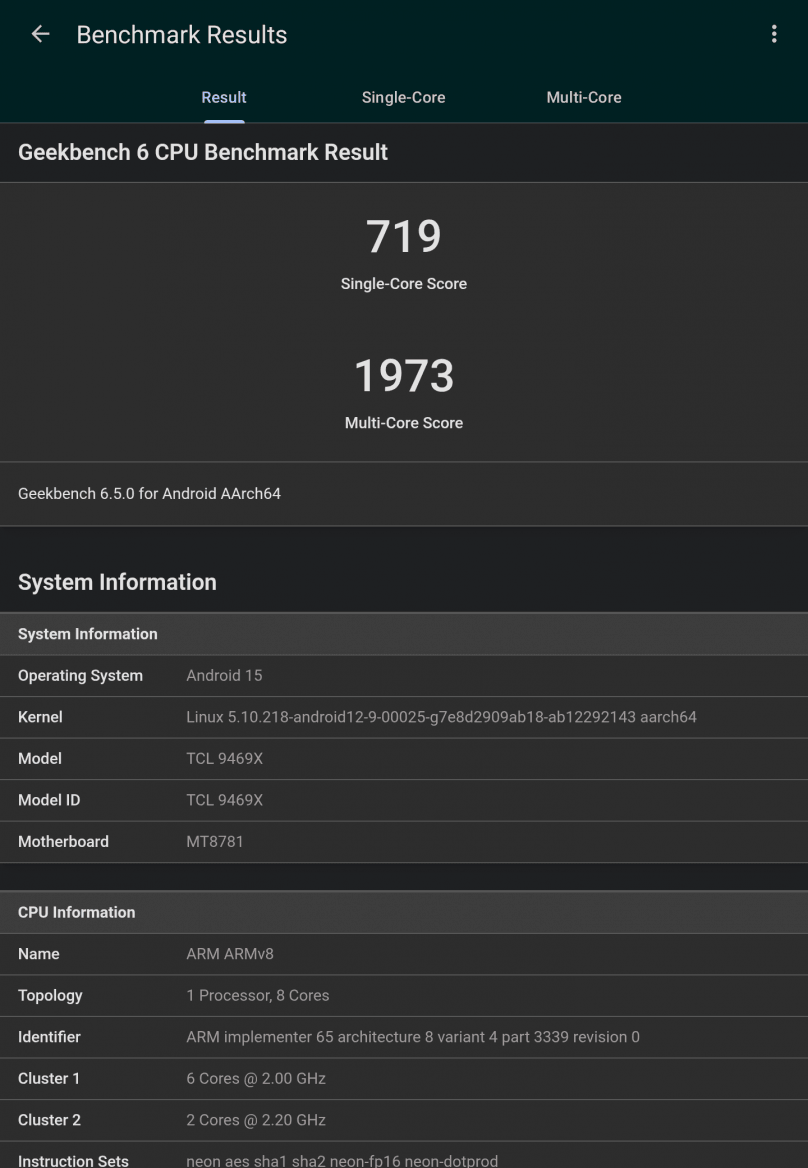Tap the Kernel information row
The image size is (808, 1168).
pyautogui.click(x=404, y=717)
